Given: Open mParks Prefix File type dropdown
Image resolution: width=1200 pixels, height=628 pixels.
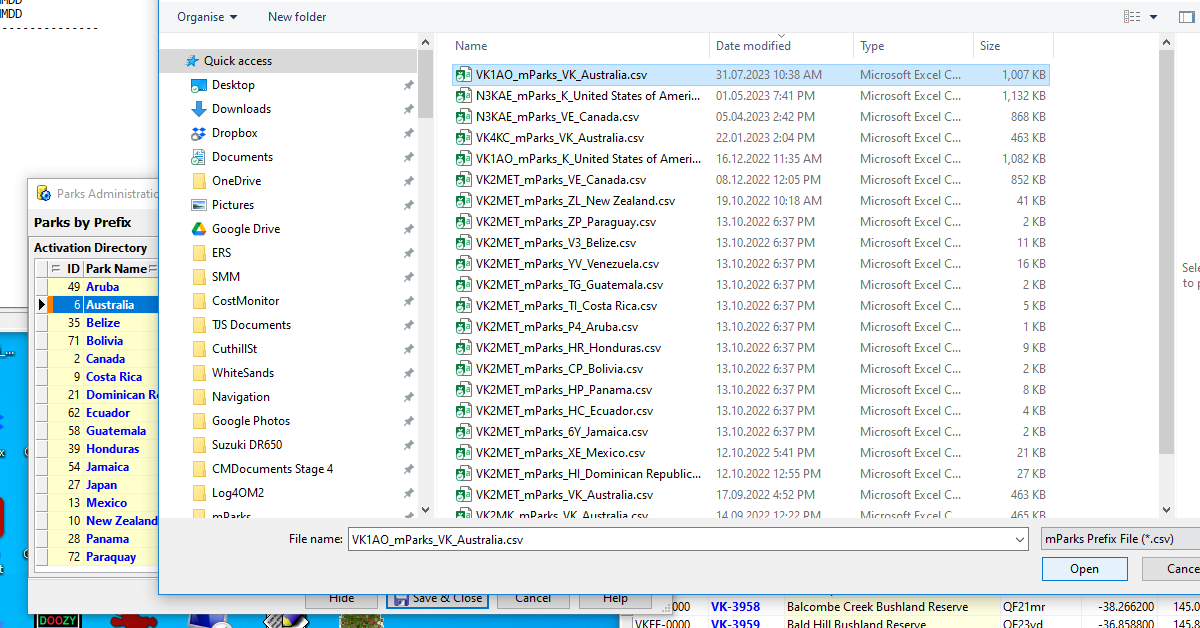Looking at the screenshot, I should pos(1120,539).
